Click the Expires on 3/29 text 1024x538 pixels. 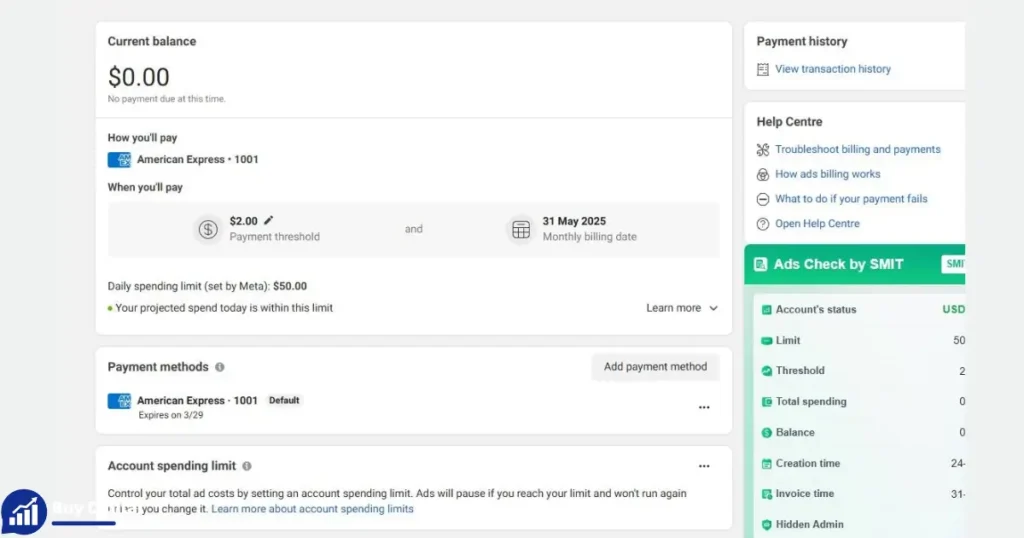170,415
